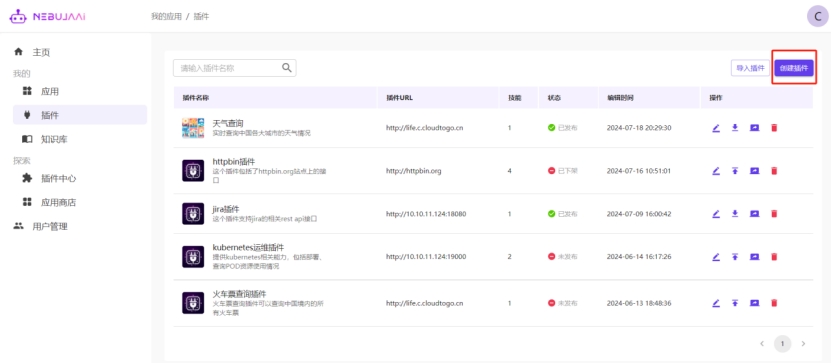The image size is (831, 363).
Task: Select page 1 in pagination
Action: 782,343
